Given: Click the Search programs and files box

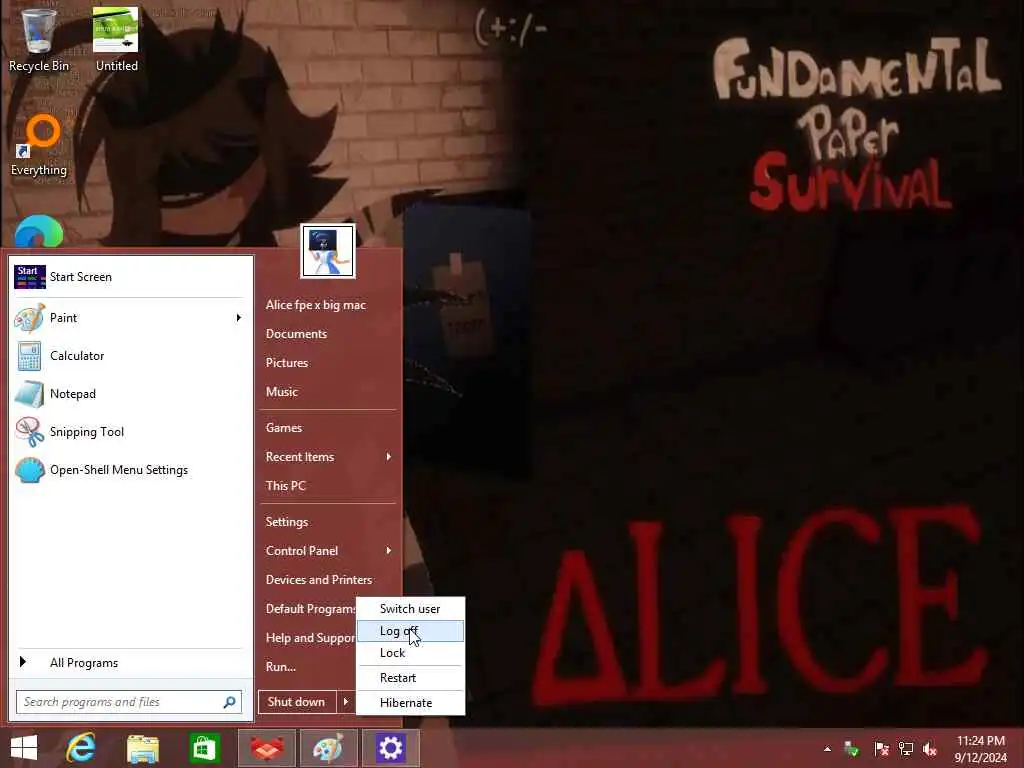Looking at the screenshot, I should click(129, 702).
